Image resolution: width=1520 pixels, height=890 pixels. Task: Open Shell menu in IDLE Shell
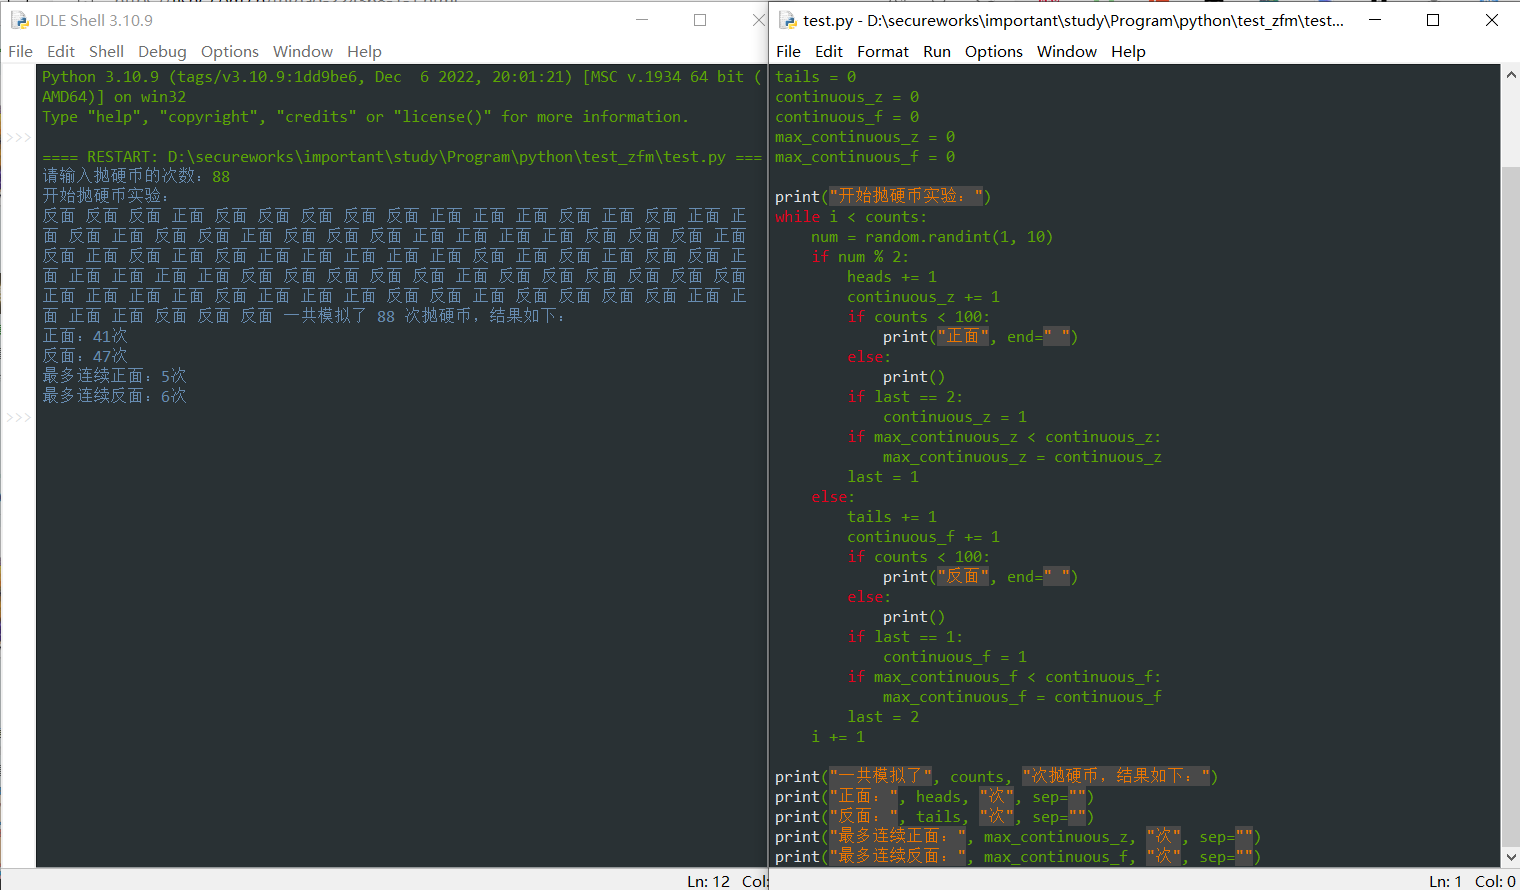click(x=106, y=51)
